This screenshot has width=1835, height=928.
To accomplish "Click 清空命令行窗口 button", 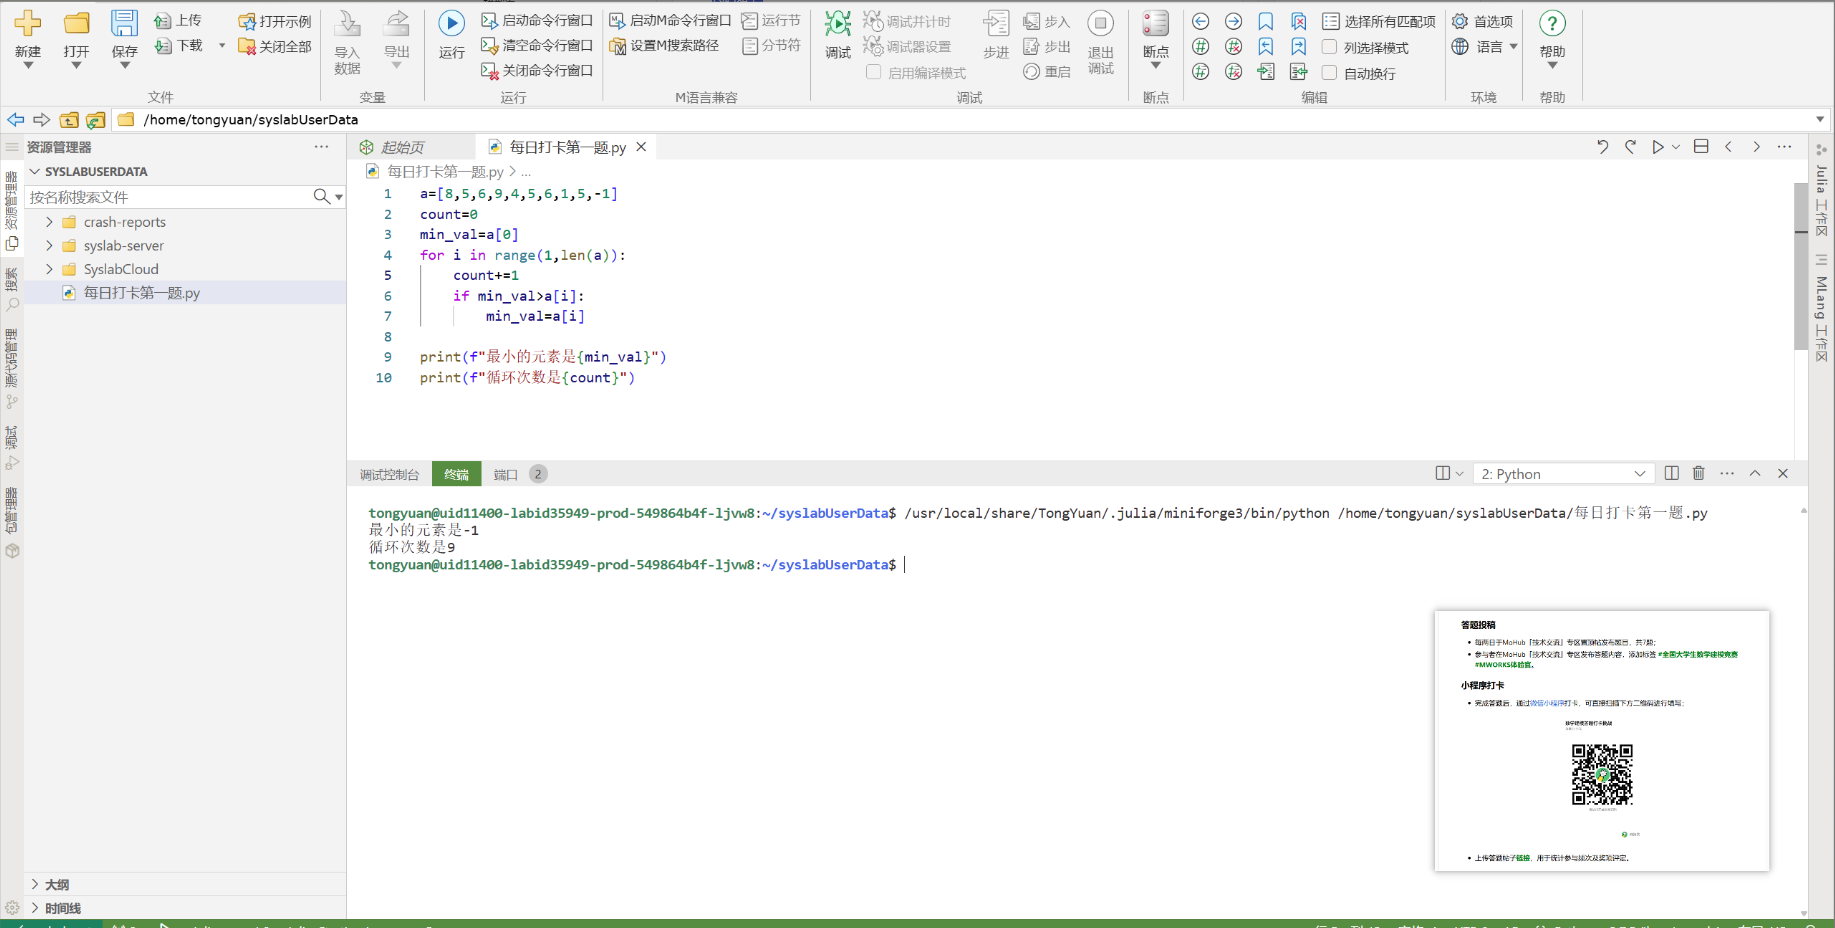I will click(x=537, y=46).
